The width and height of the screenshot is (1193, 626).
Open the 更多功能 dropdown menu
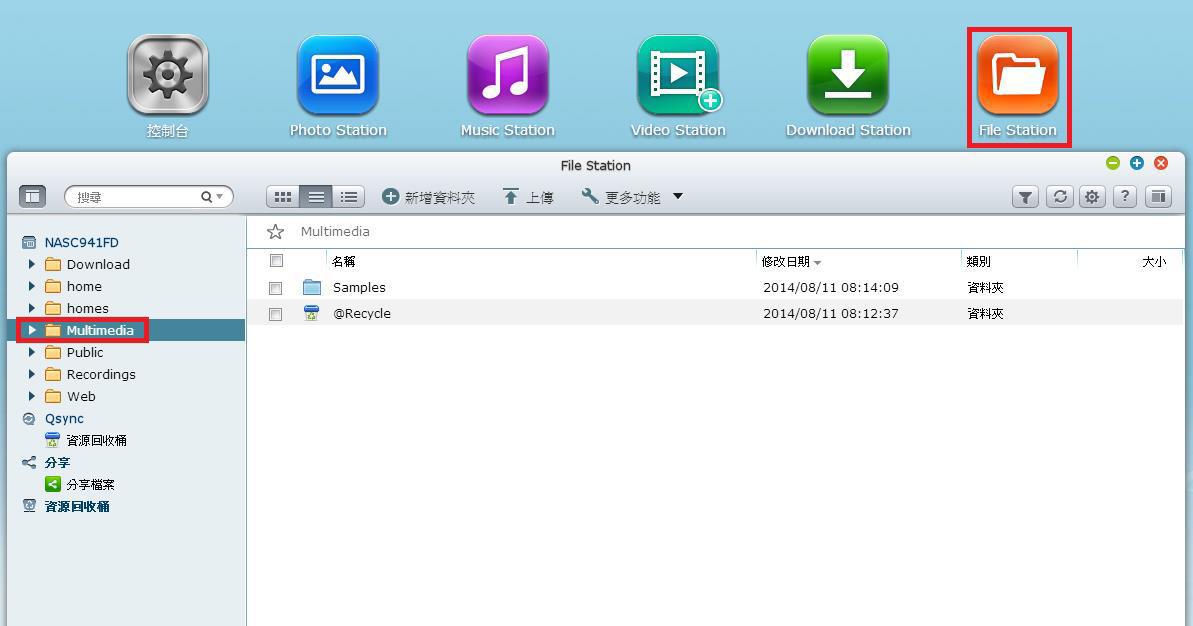pos(632,197)
